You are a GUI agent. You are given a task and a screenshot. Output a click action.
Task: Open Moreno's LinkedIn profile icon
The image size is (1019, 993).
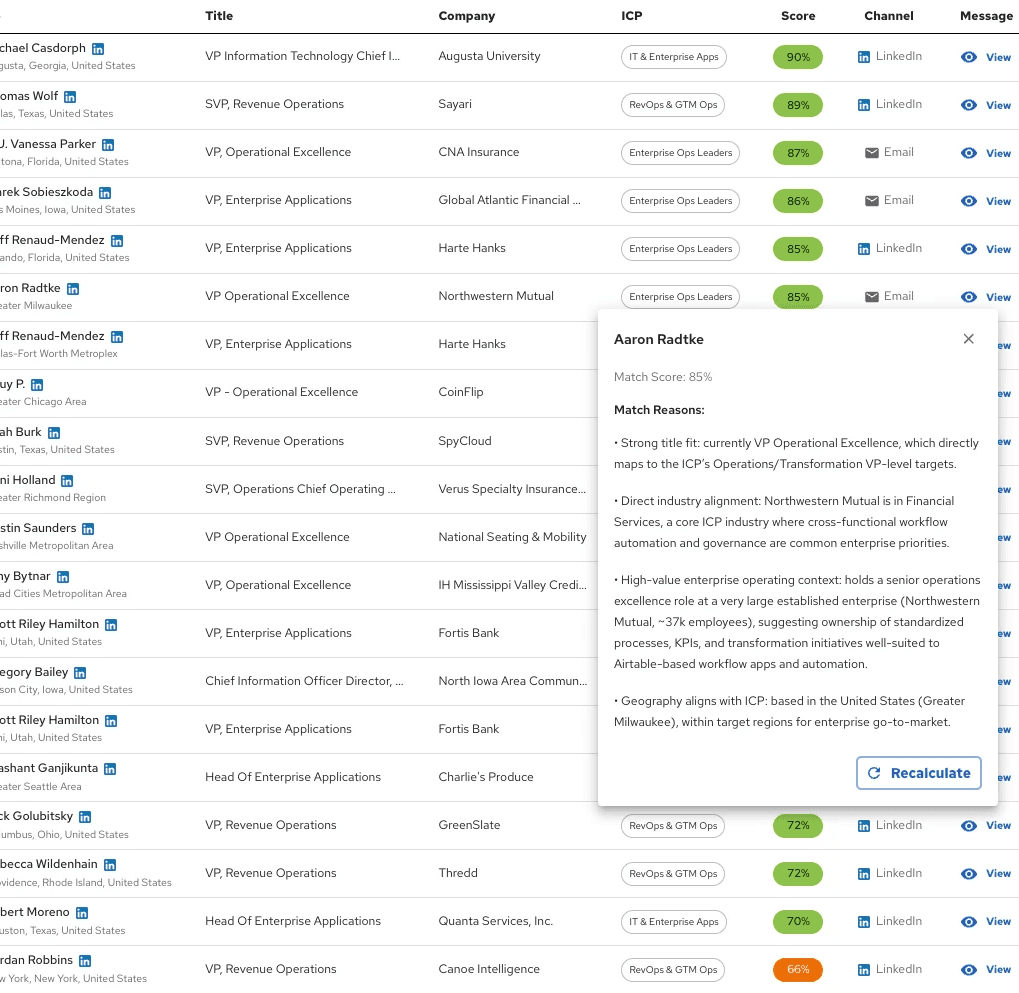(82, 913)
